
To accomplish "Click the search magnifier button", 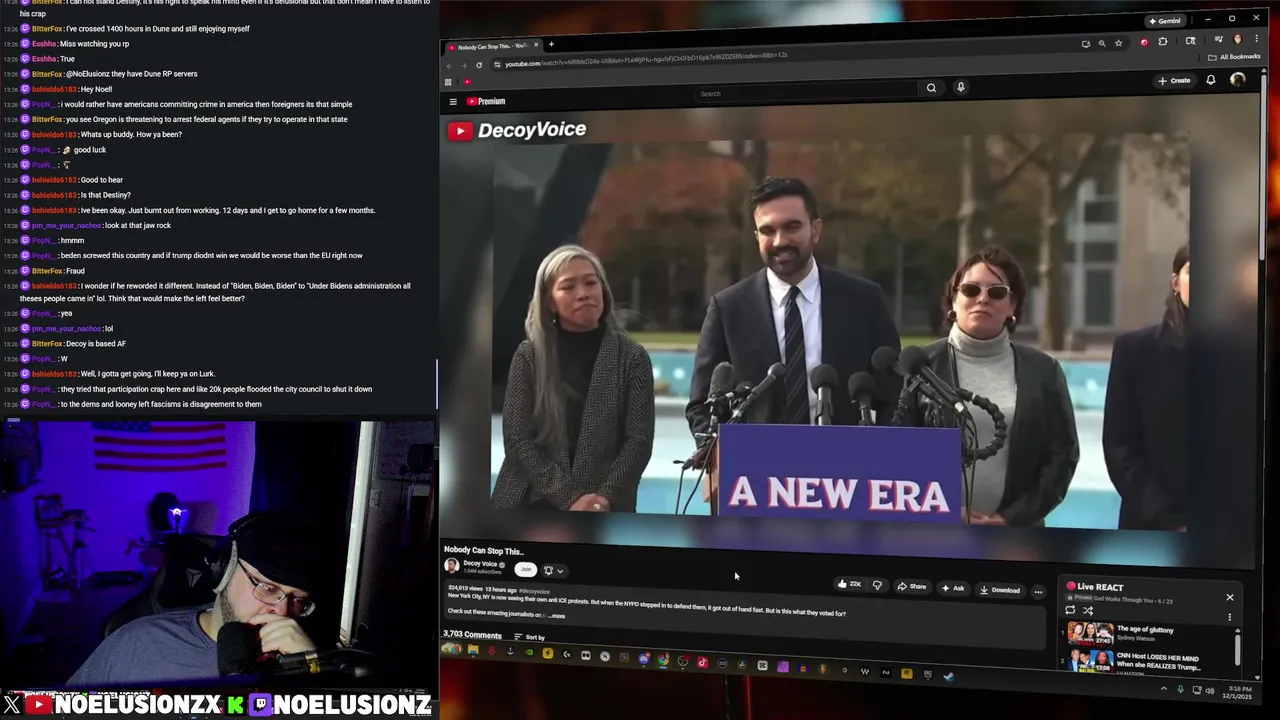I will pyautogui.click(x=931, y=88).
